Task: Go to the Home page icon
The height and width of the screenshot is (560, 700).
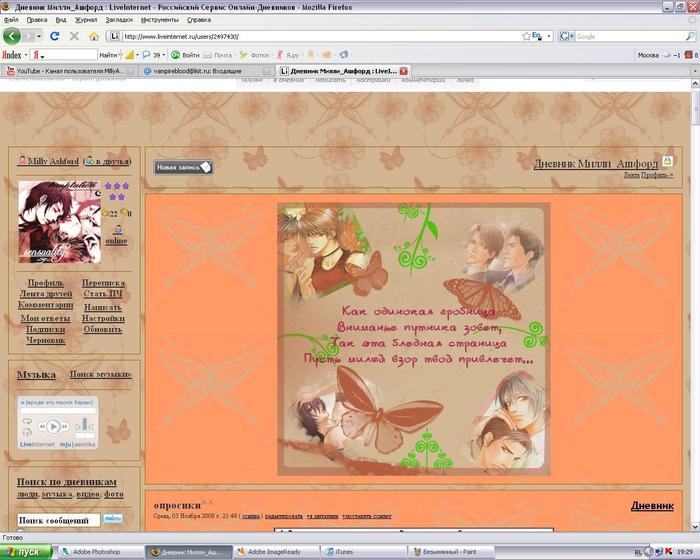Action: pyautogui.click(x=94, y=36)
